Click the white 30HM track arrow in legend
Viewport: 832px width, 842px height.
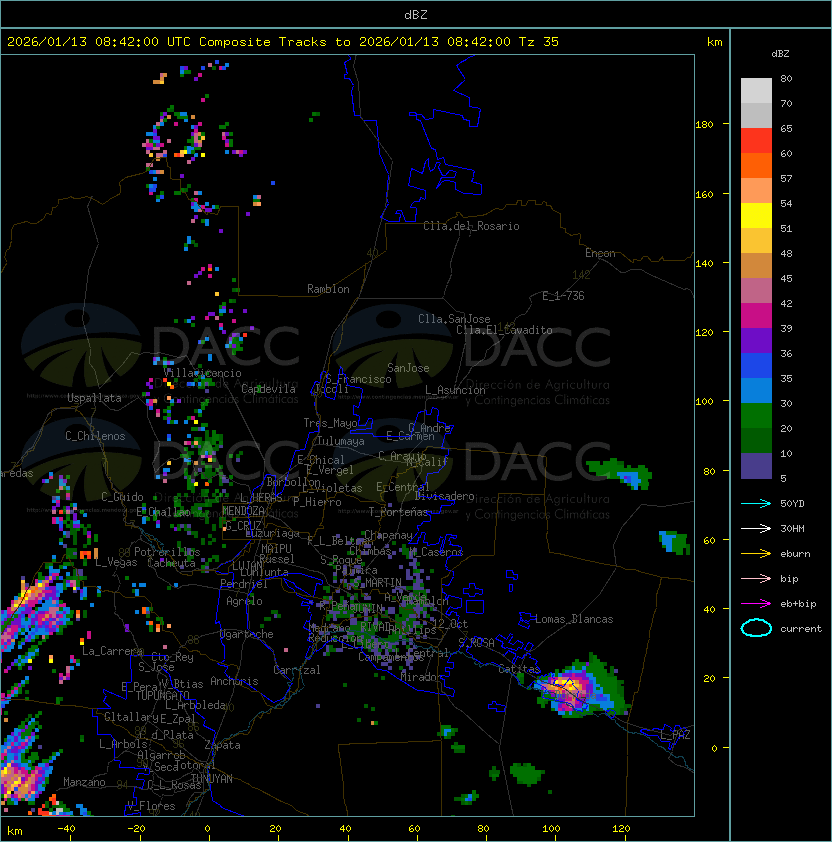pos(756,529)
